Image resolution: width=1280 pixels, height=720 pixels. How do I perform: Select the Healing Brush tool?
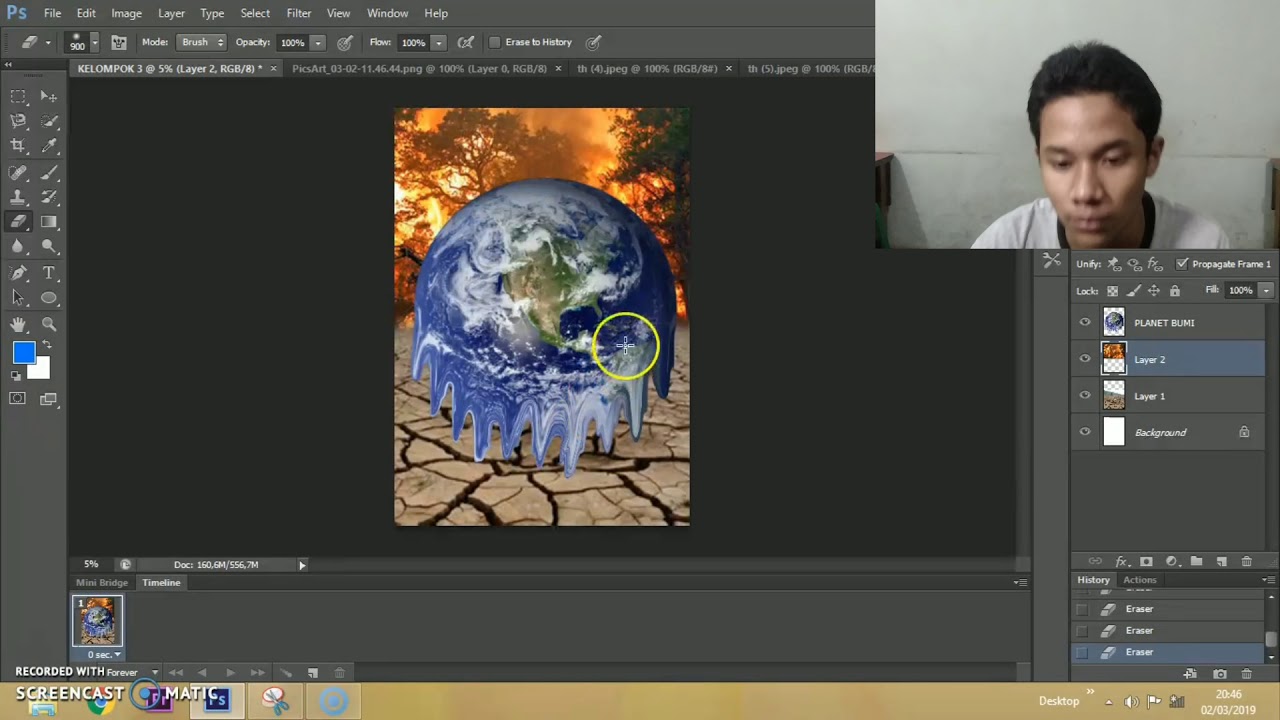[18, 172]
